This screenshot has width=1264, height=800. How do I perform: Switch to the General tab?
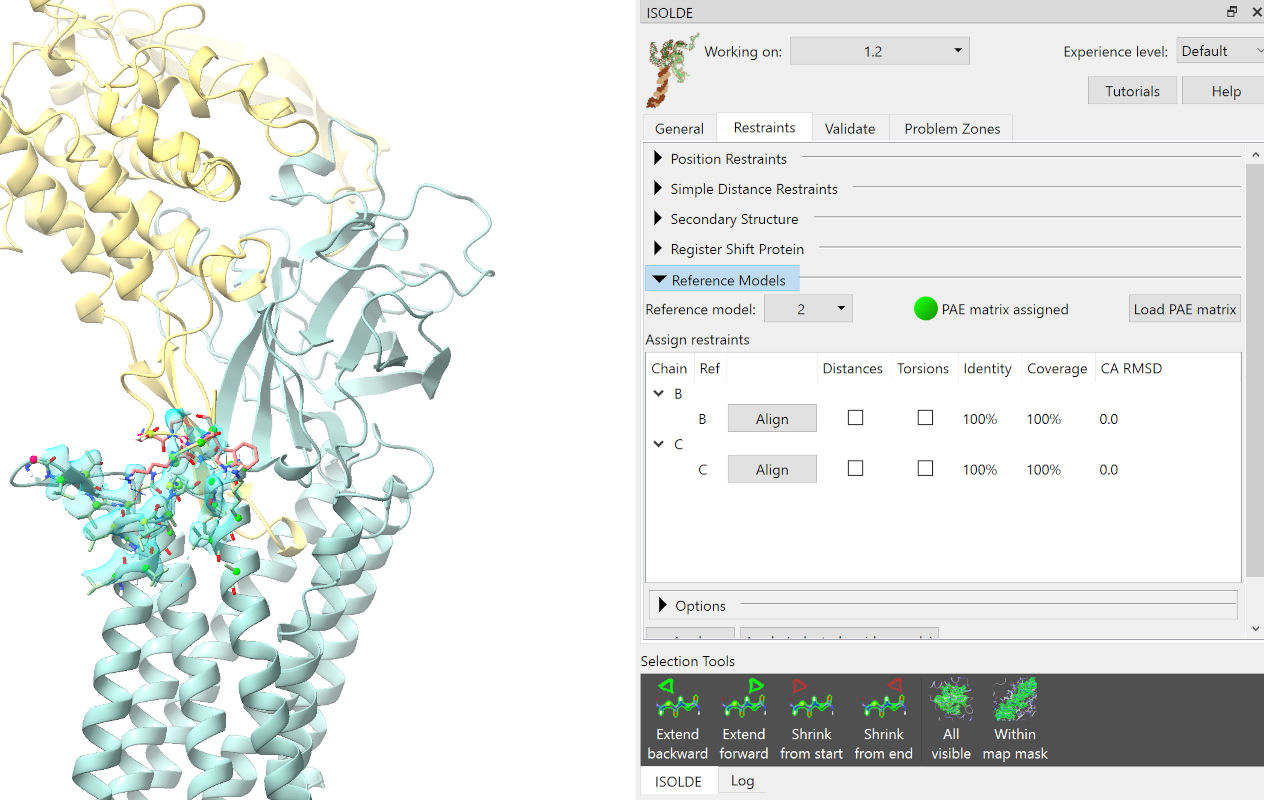pos(680,128)
